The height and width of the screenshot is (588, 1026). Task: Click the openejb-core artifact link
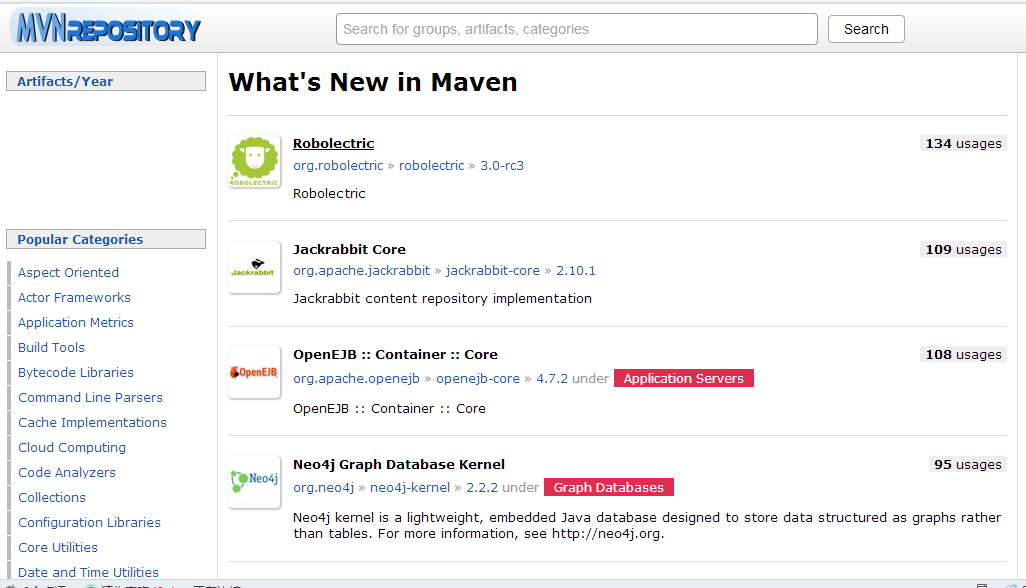point(478,379)
